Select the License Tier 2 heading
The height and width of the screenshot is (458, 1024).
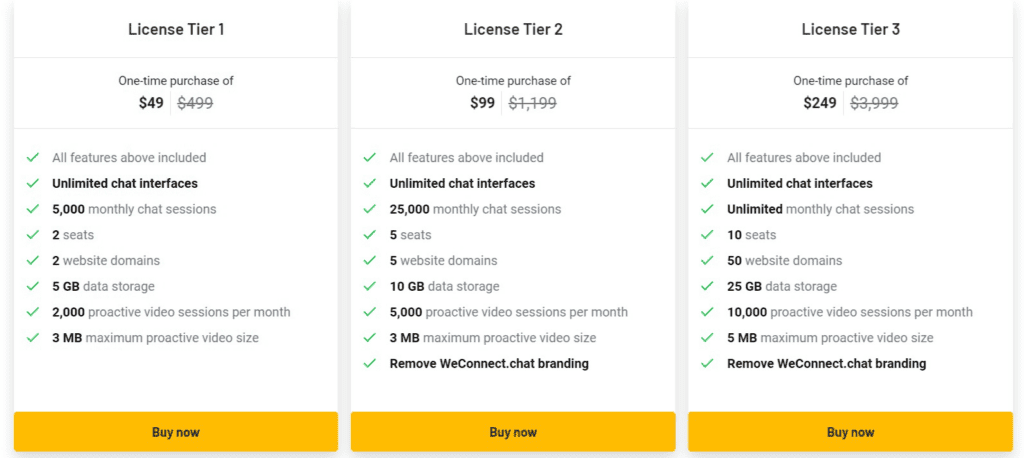pyautogui.click(x=513, y=29)
